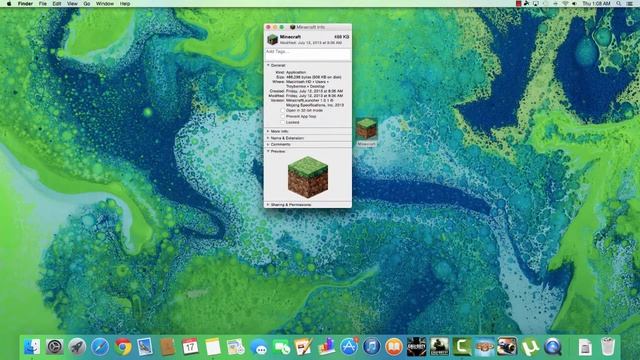Launch Google Chrome from the Dock
The width and height of the screenshot is (640, 360).
tap(123, 347)
